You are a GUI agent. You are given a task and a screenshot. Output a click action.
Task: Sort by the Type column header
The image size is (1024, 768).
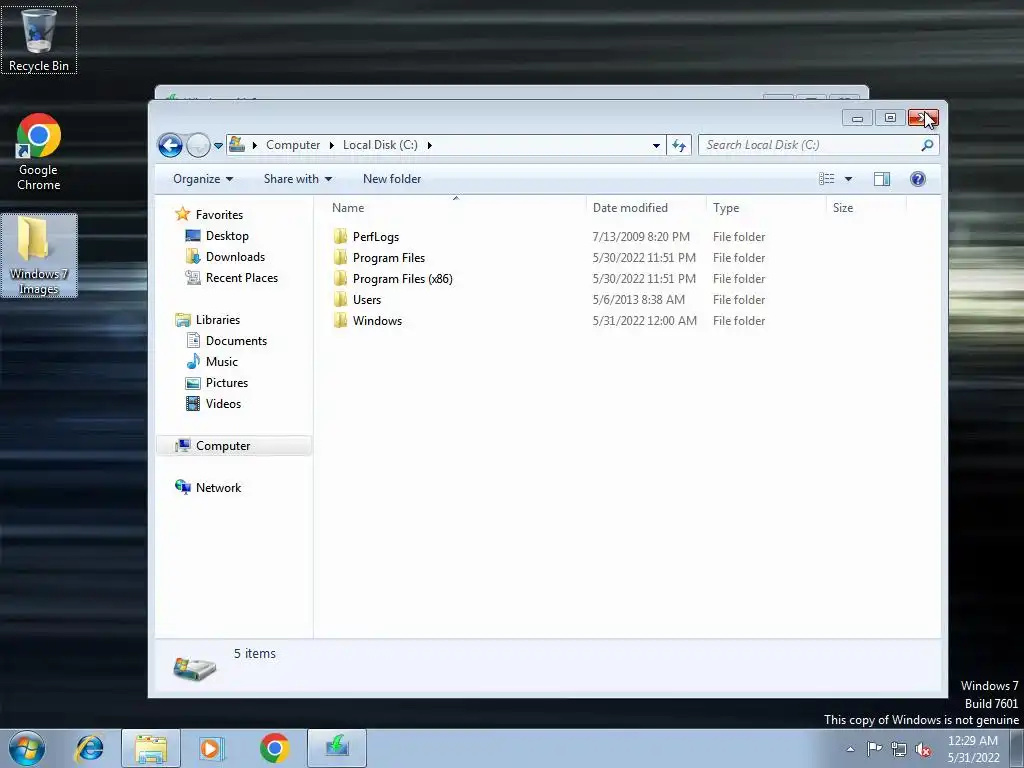[x=766, y=208]
